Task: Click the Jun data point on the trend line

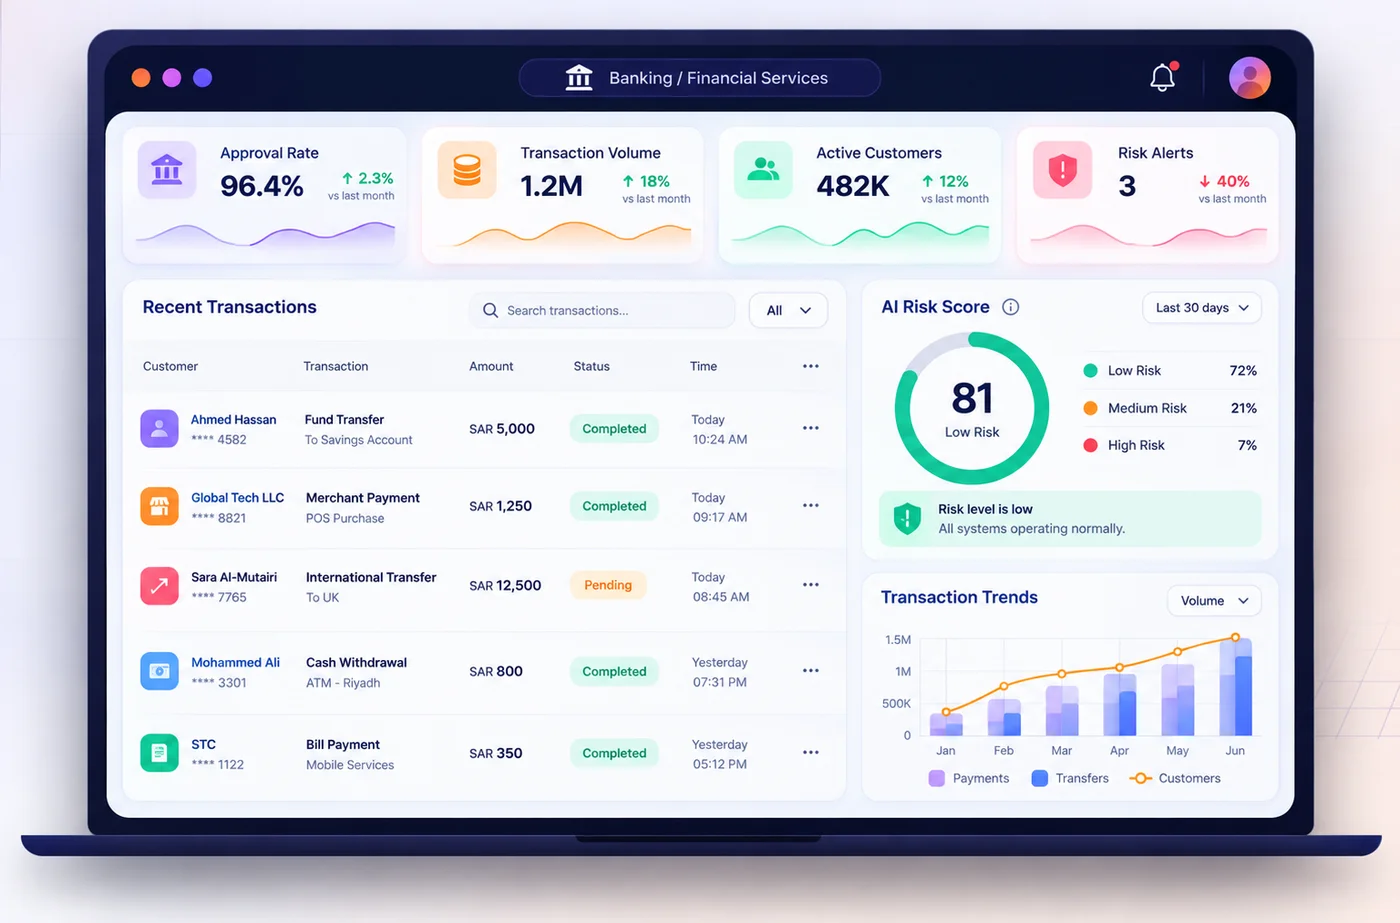Action: pos(1235,637)
